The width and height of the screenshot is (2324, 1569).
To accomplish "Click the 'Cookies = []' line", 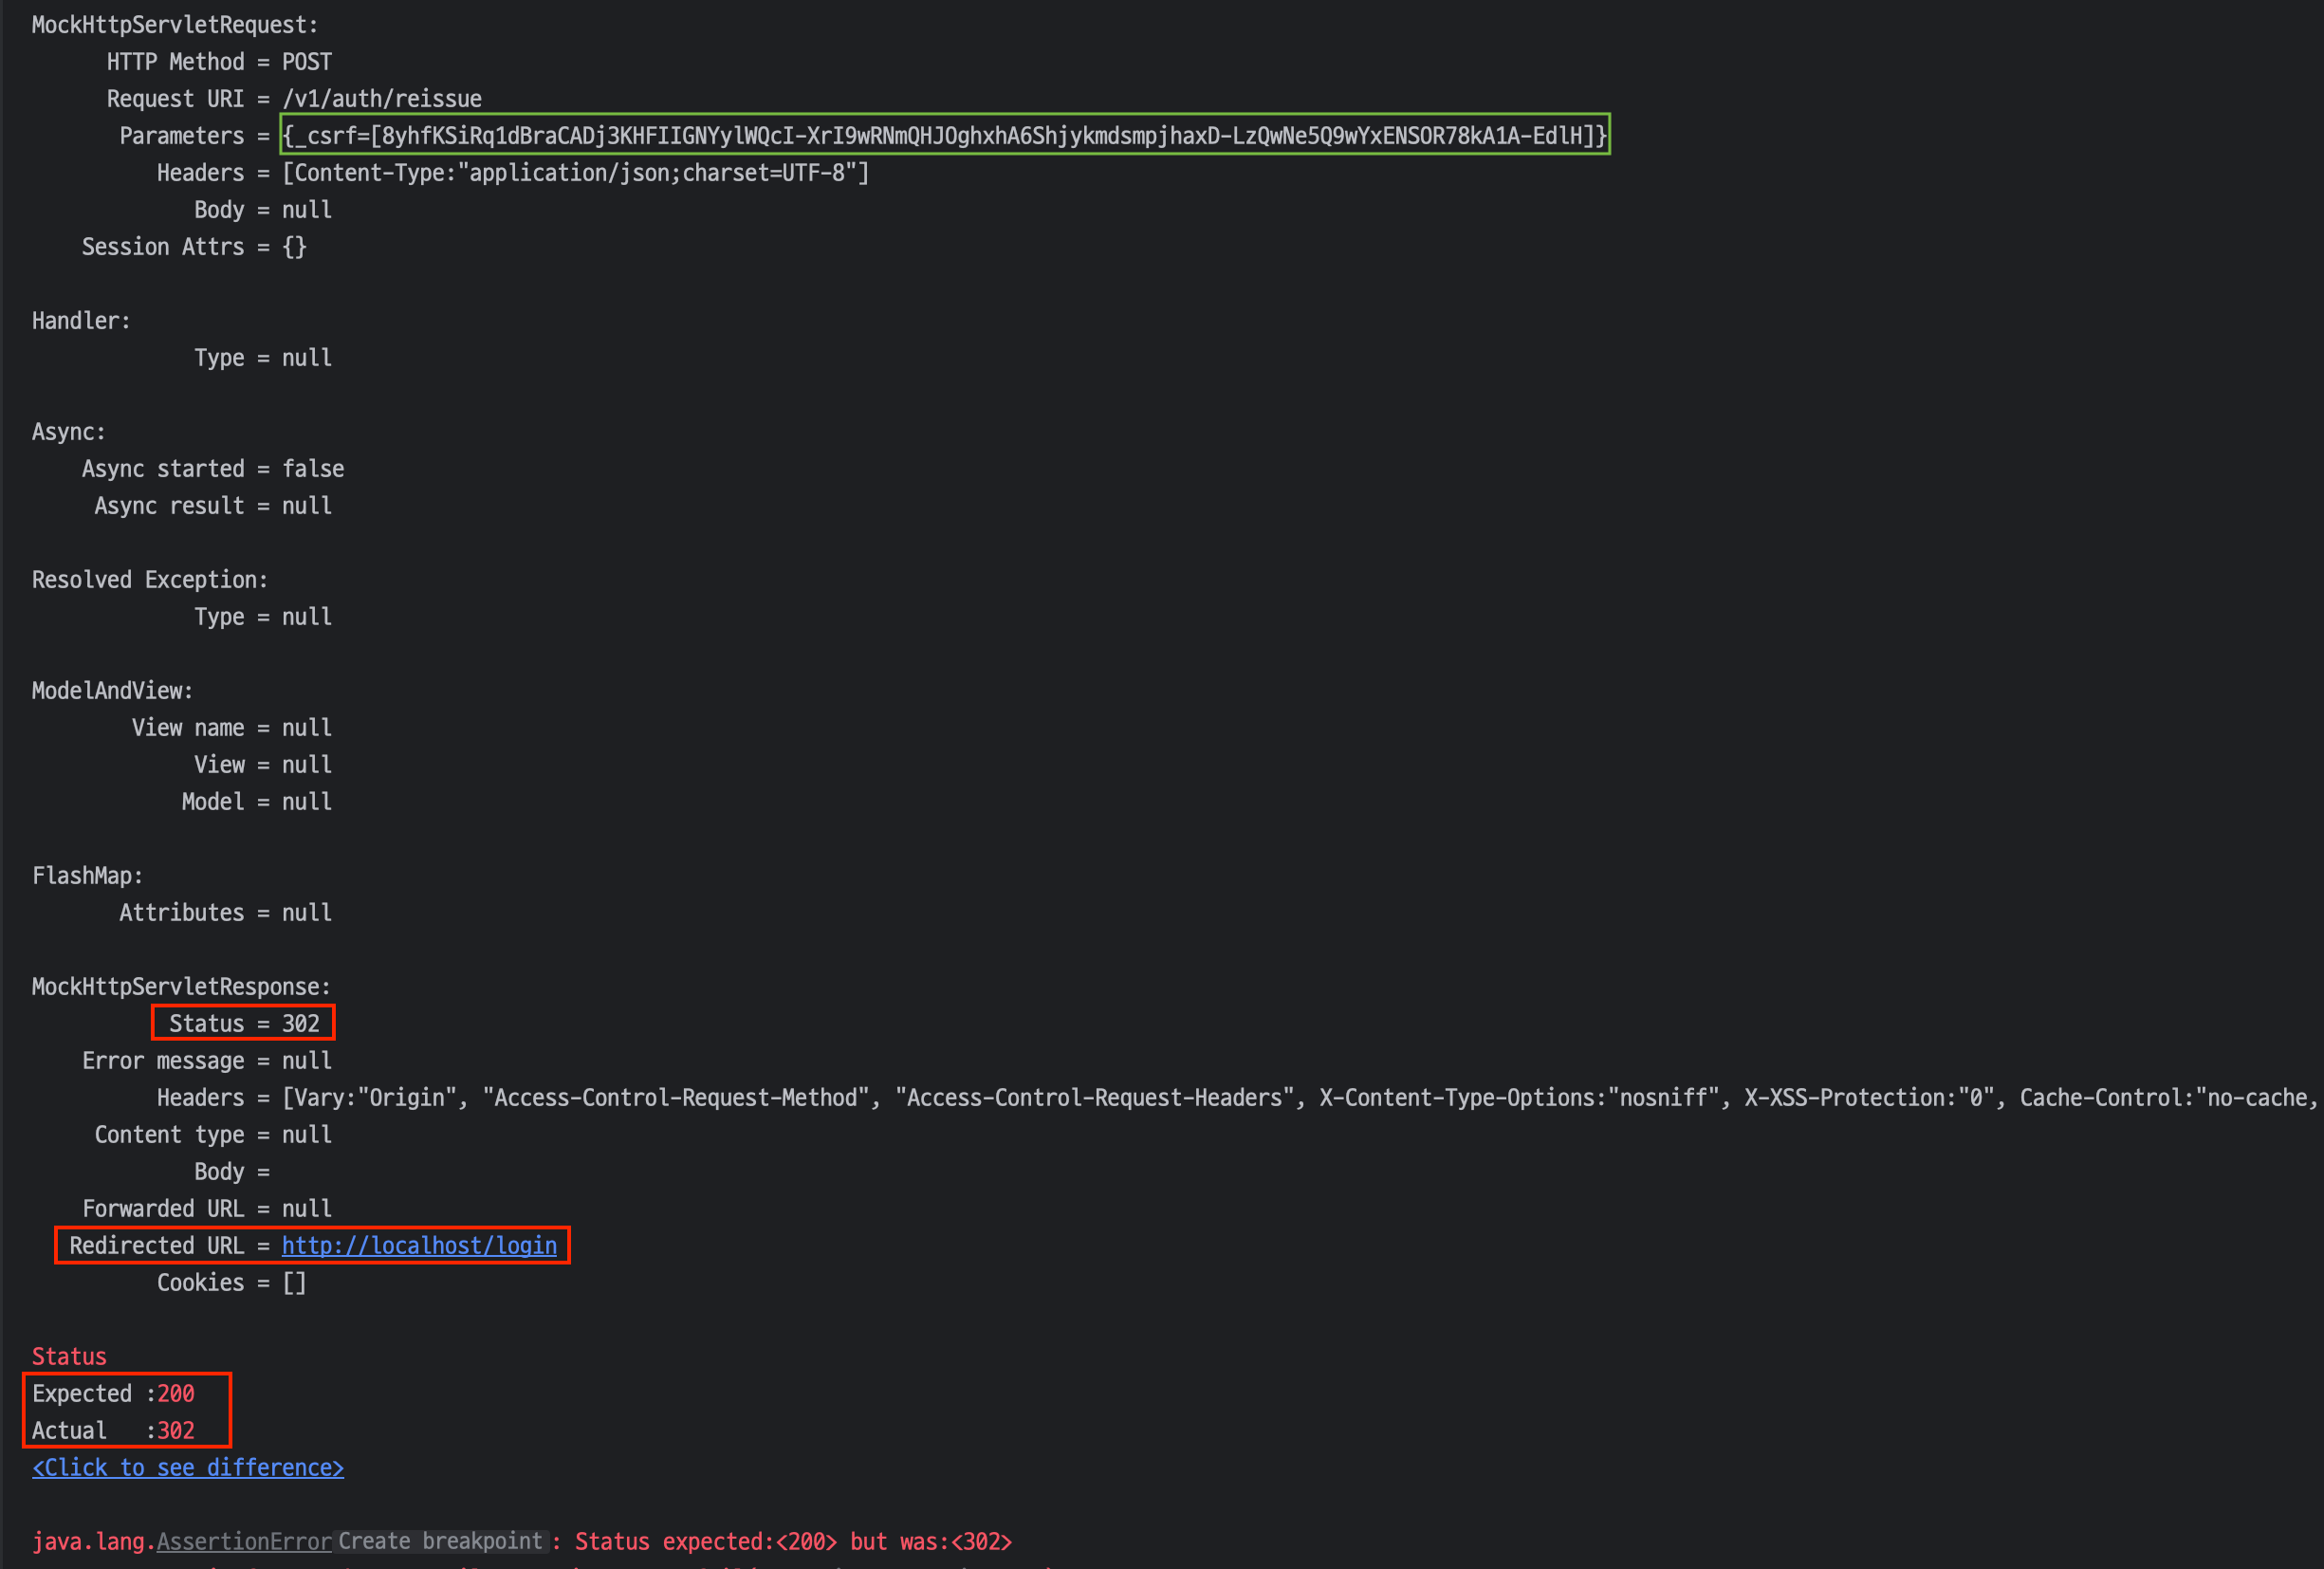I will point(231,1282).
